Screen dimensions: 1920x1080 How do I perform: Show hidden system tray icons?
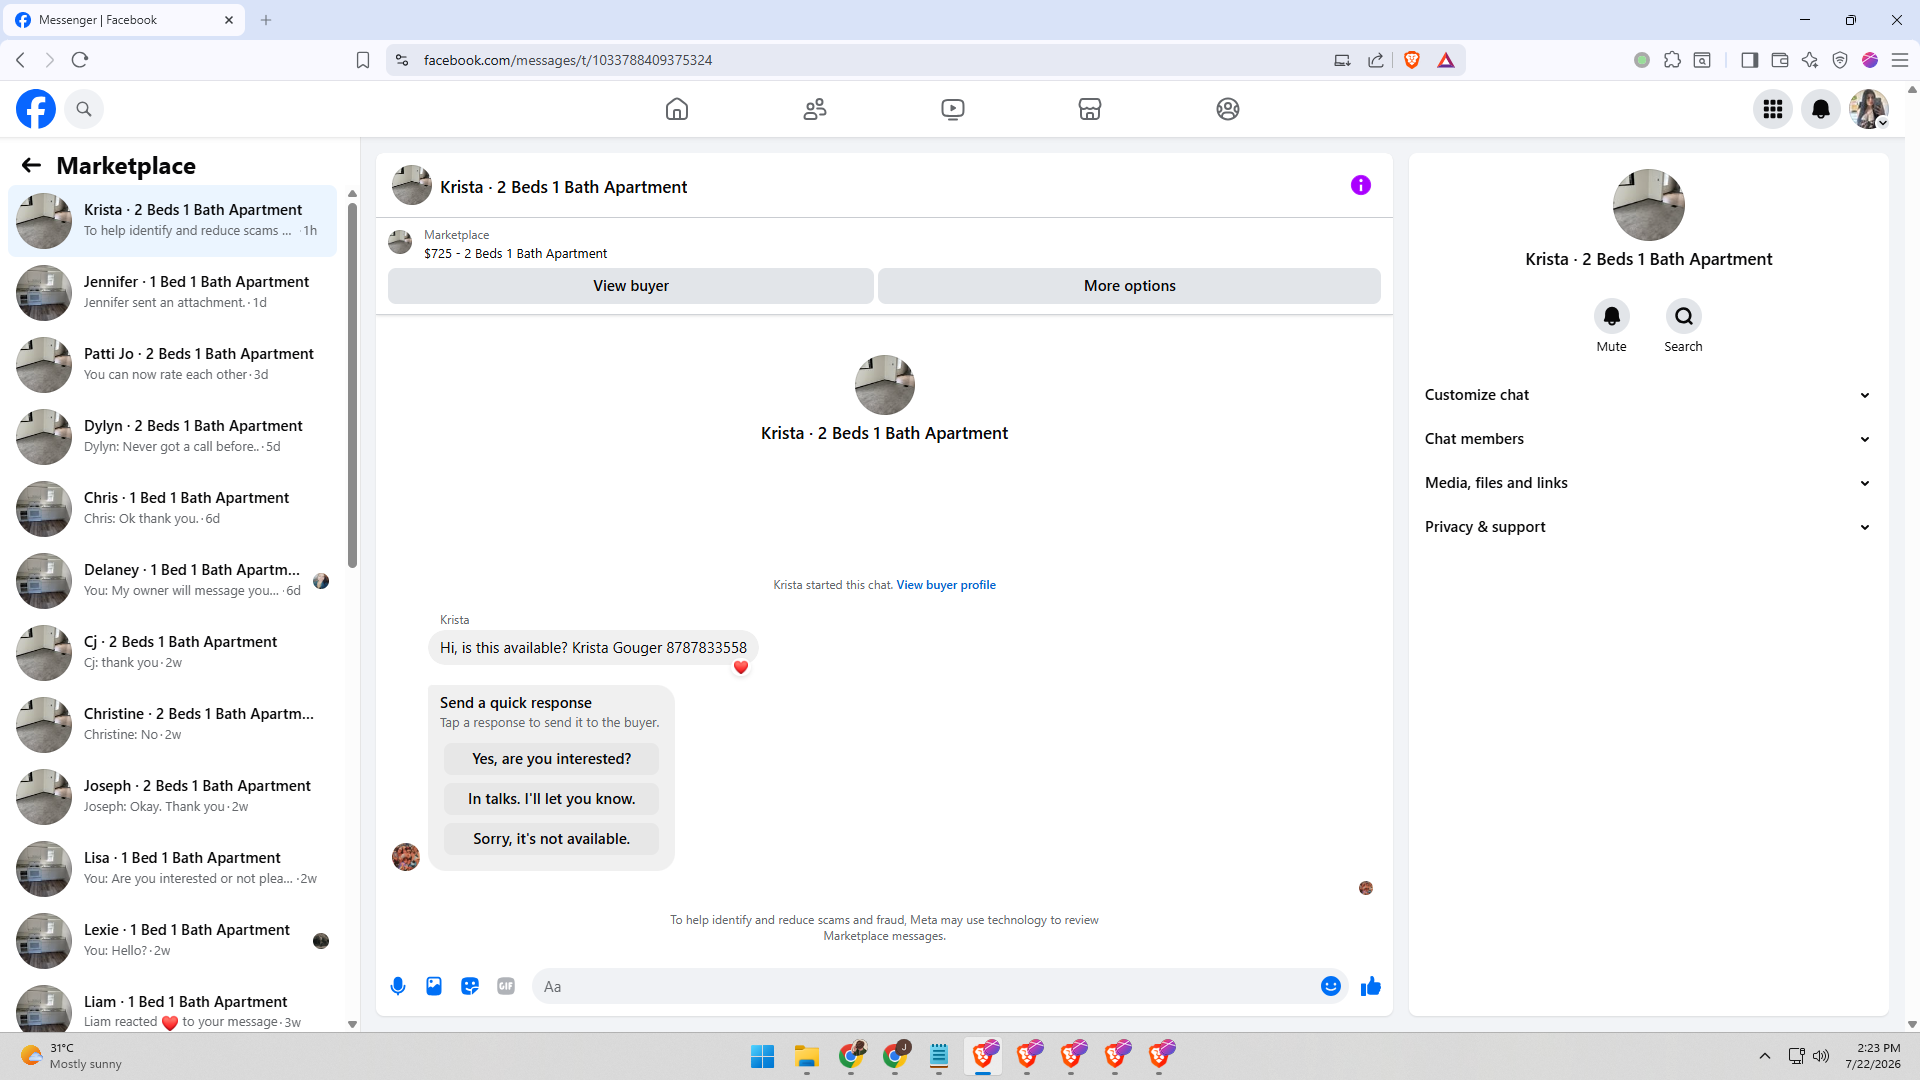pos(1765,1056)
